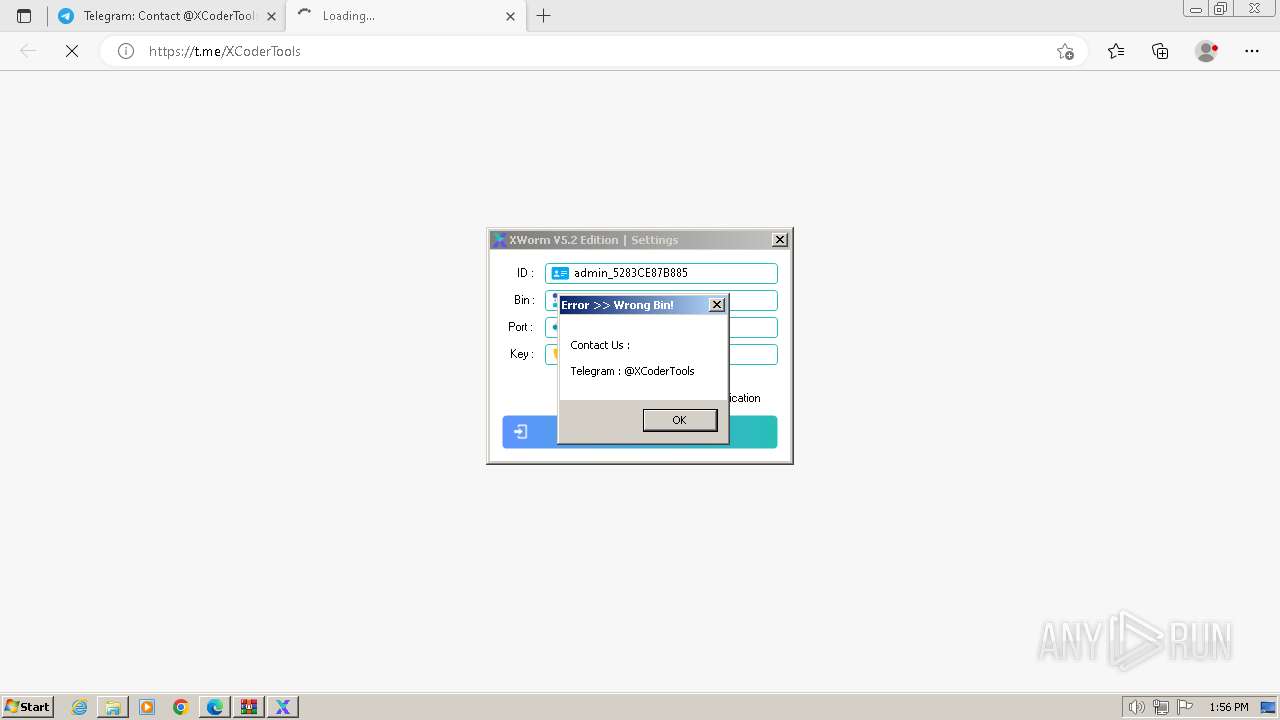Open the Collections icon

click(x=1160, y=51)
